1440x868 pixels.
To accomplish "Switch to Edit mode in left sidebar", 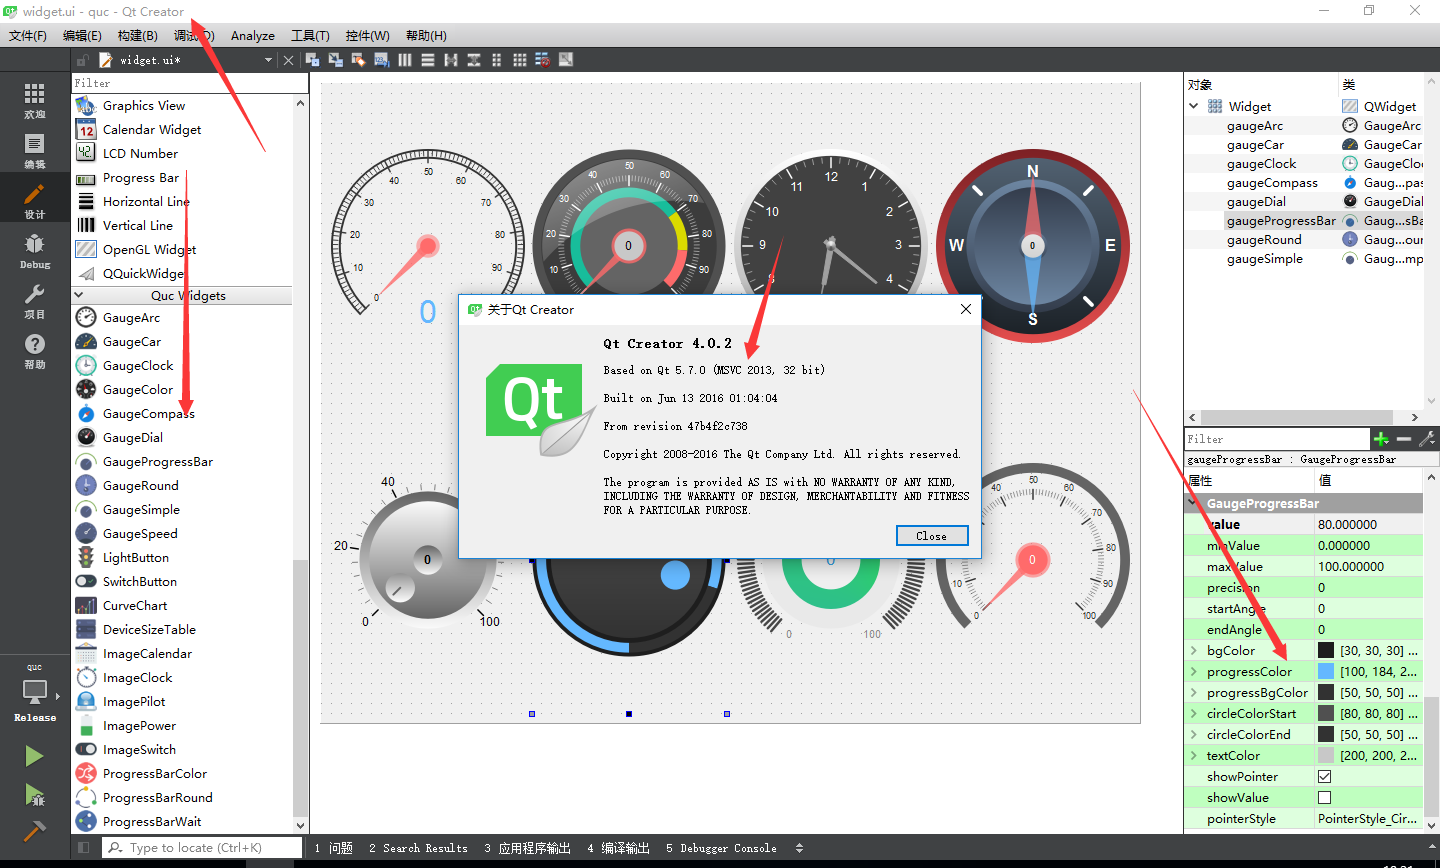I will point(35,149).
